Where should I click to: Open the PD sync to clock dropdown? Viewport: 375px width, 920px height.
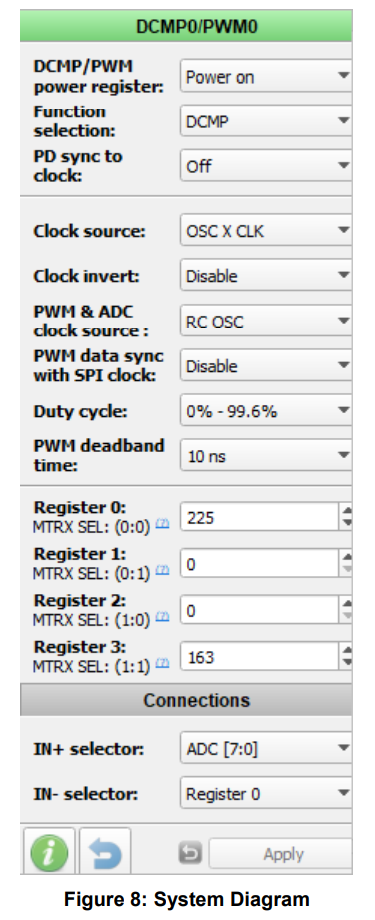[266, 167]
